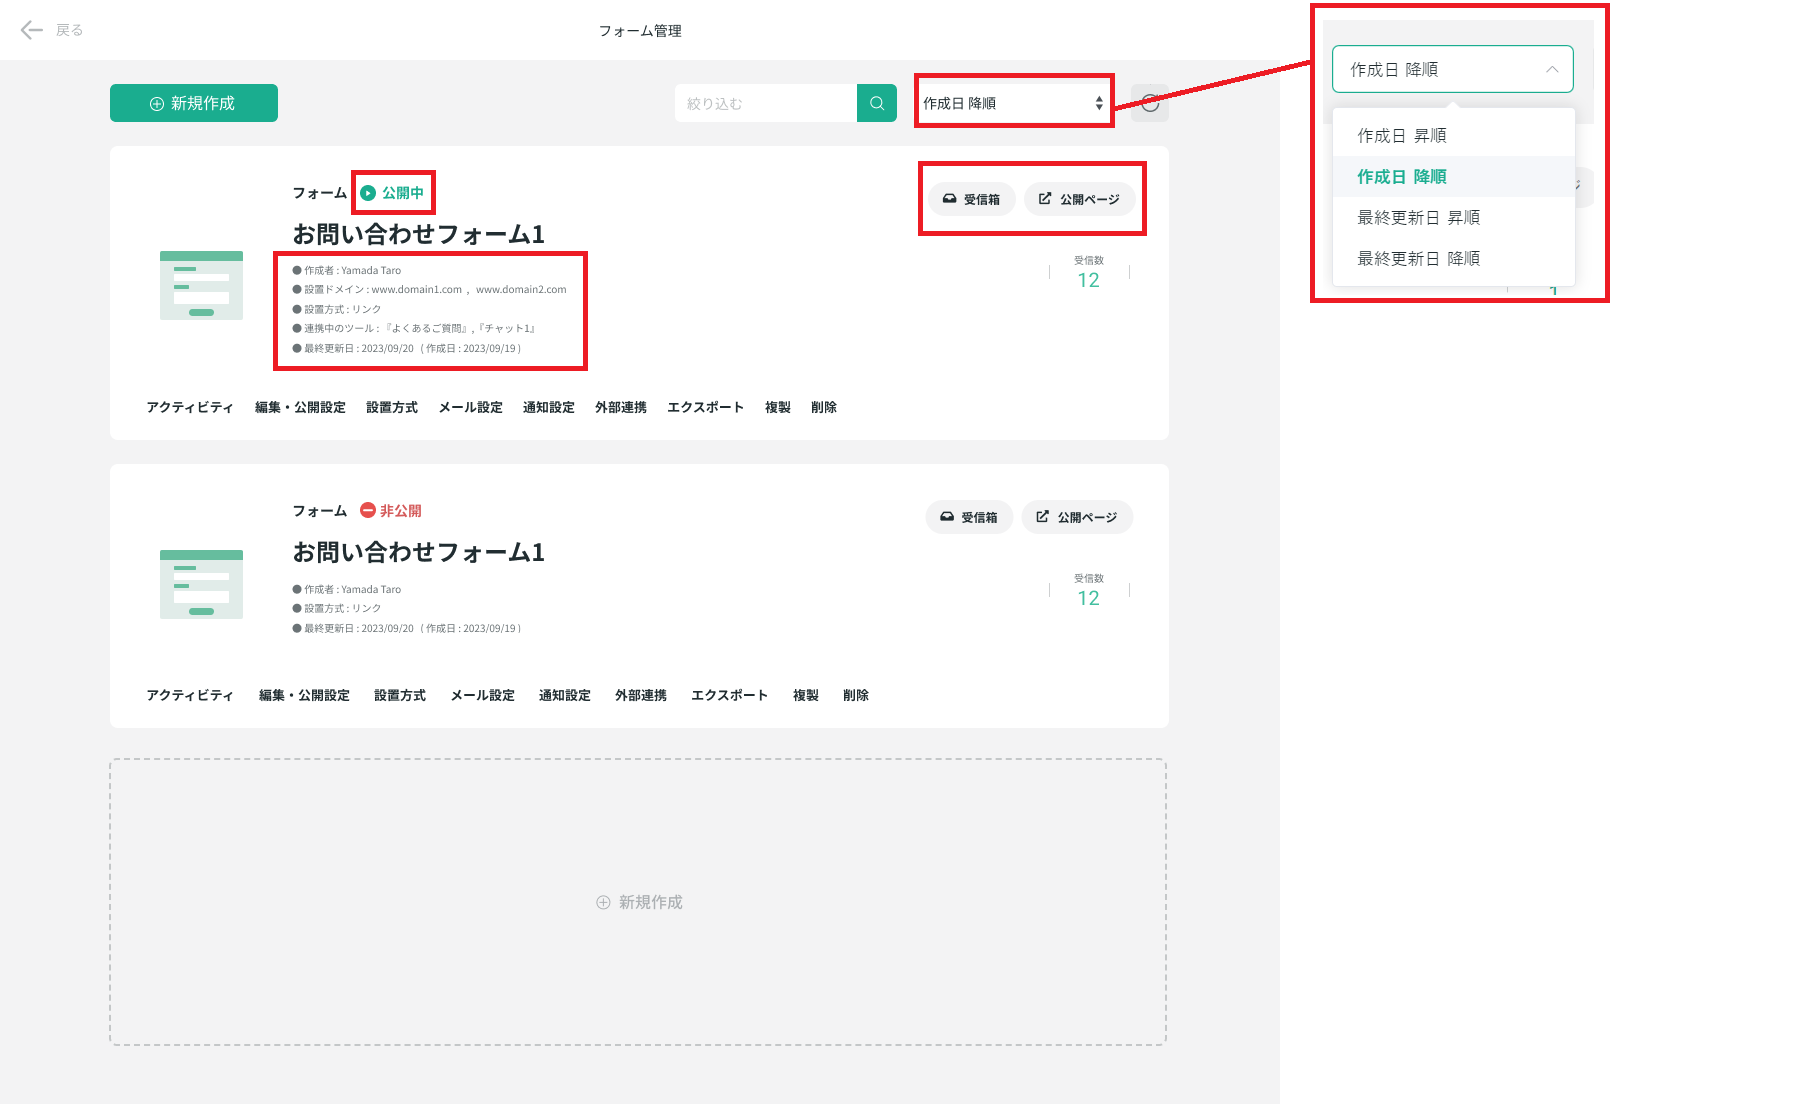Click the search magnifier icon
Screen dimensions: 1801x1104
click(x=877, y=102)
